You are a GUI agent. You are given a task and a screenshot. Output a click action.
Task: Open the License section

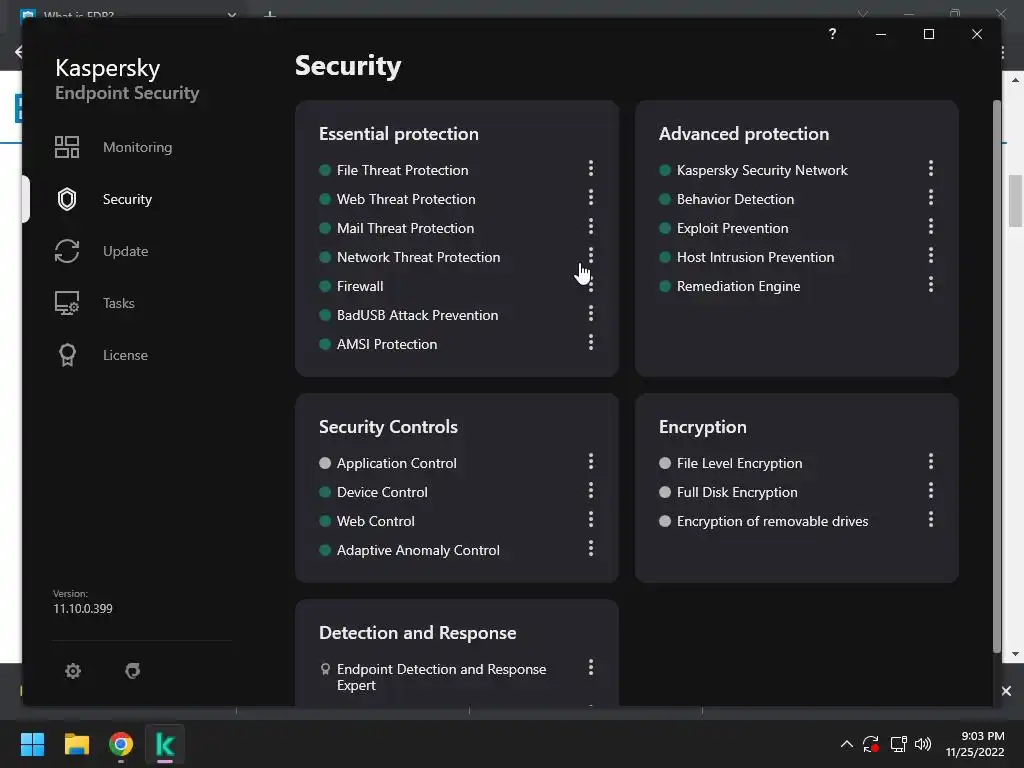pos(125,355)
